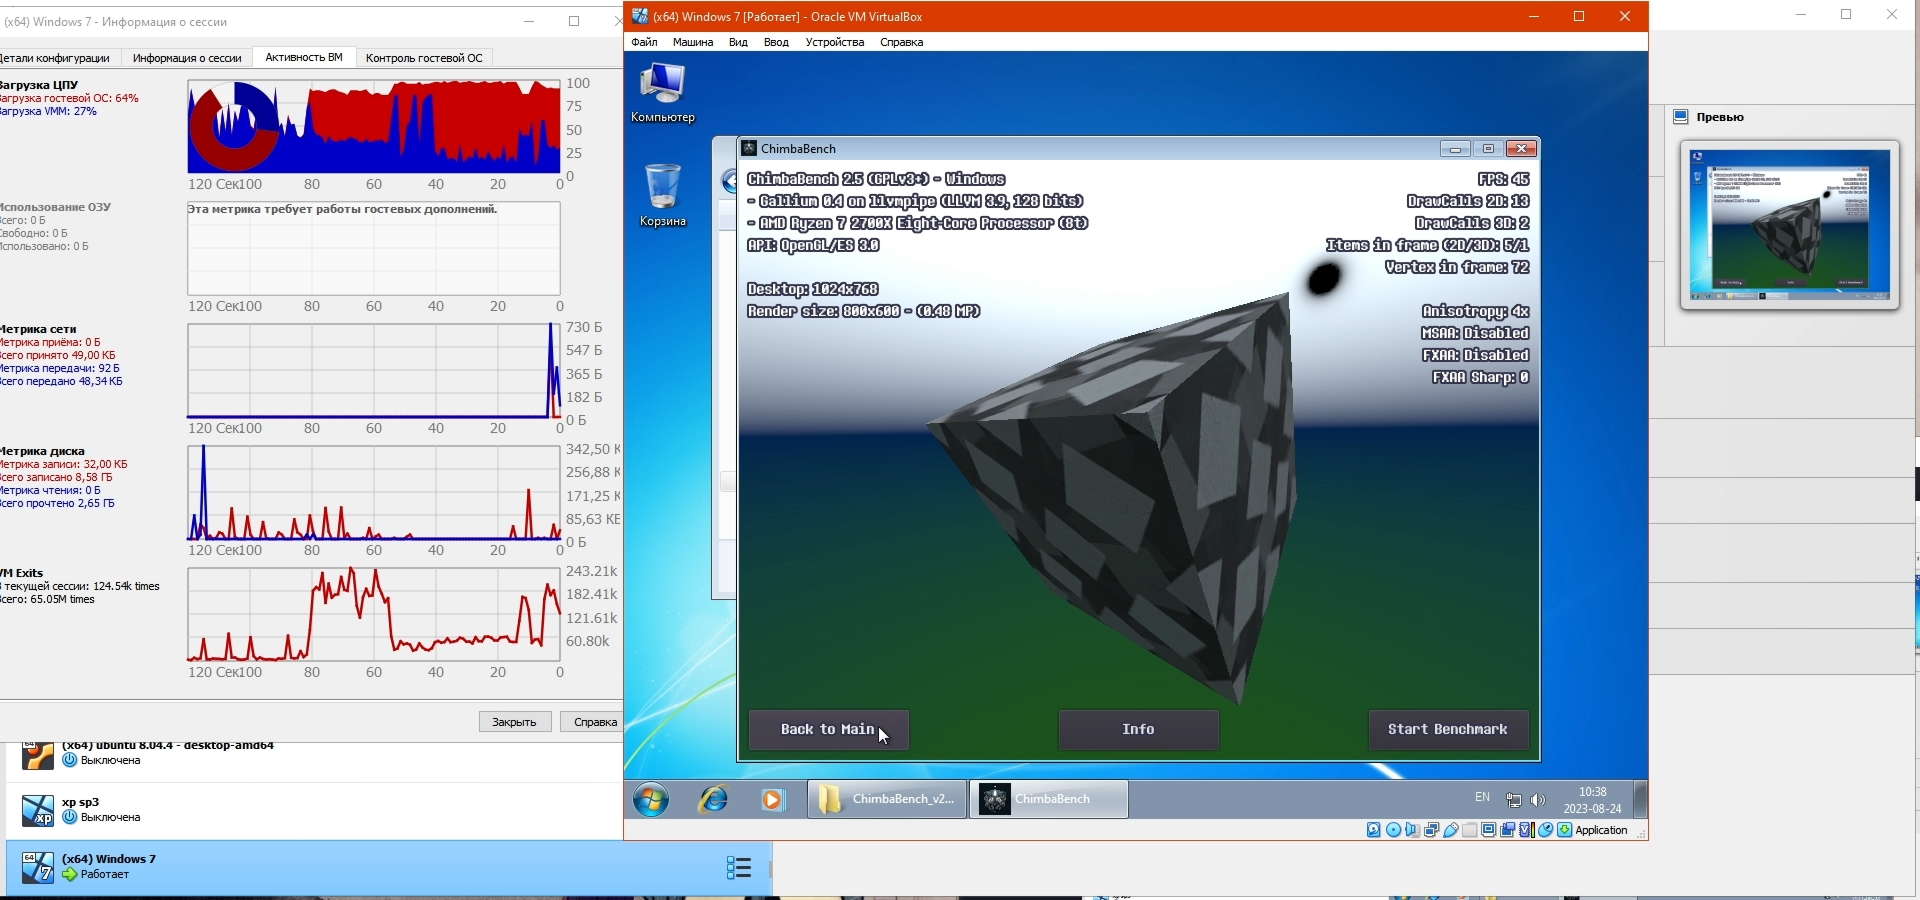This screenshot has width=1920, height=900.
Task: Click the display indicator in VirtualBox status bar
Action: [x=1489, y=830]
